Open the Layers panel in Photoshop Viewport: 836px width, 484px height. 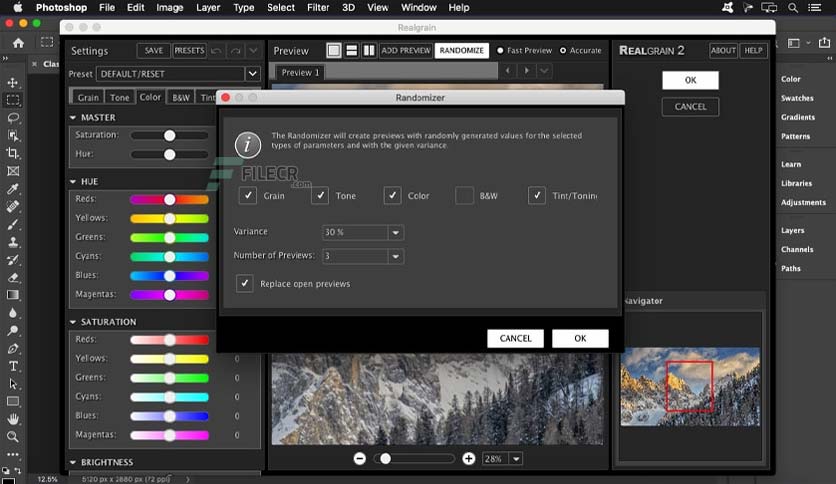coord(792,230)
